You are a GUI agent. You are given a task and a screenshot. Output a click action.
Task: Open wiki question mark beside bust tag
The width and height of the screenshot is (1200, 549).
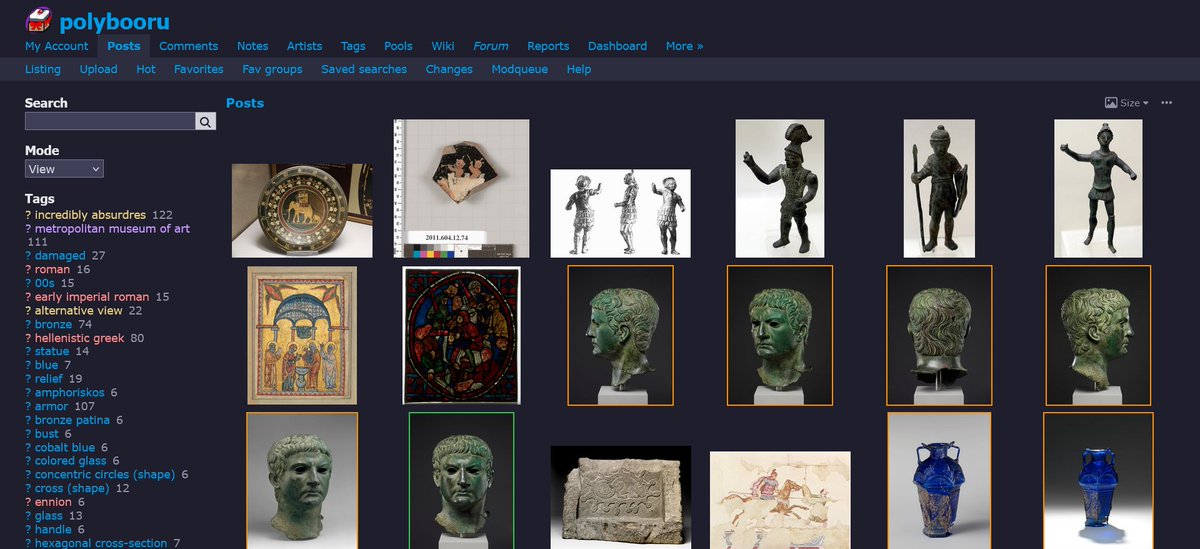click(x=28, y=434)
